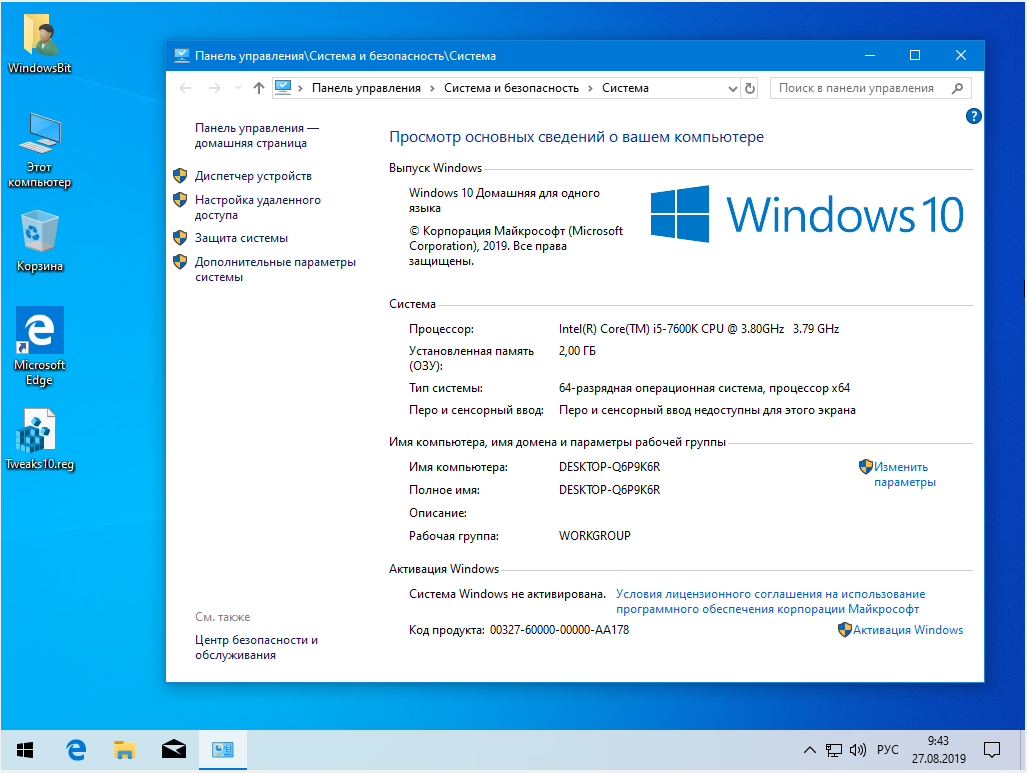1027x773 pixels.
Task: Click the Активация Windows link
Action: 907,630
